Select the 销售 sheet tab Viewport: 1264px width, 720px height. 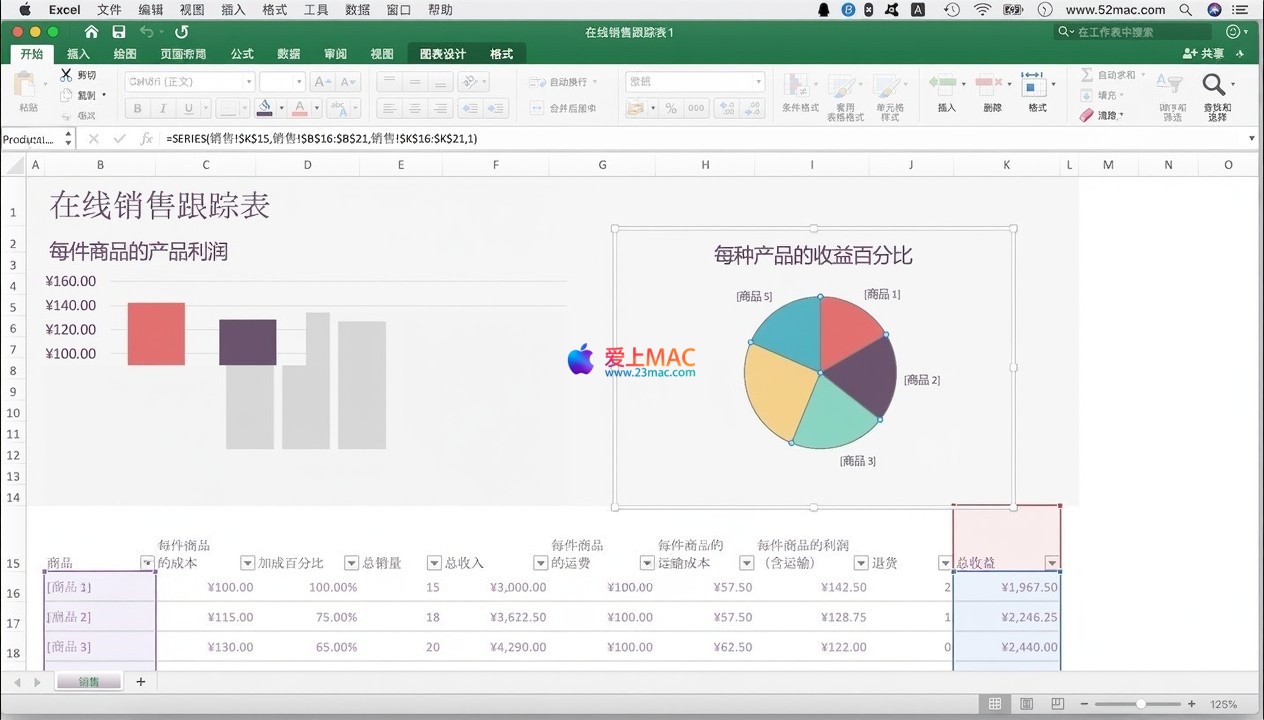click(89, 682)
